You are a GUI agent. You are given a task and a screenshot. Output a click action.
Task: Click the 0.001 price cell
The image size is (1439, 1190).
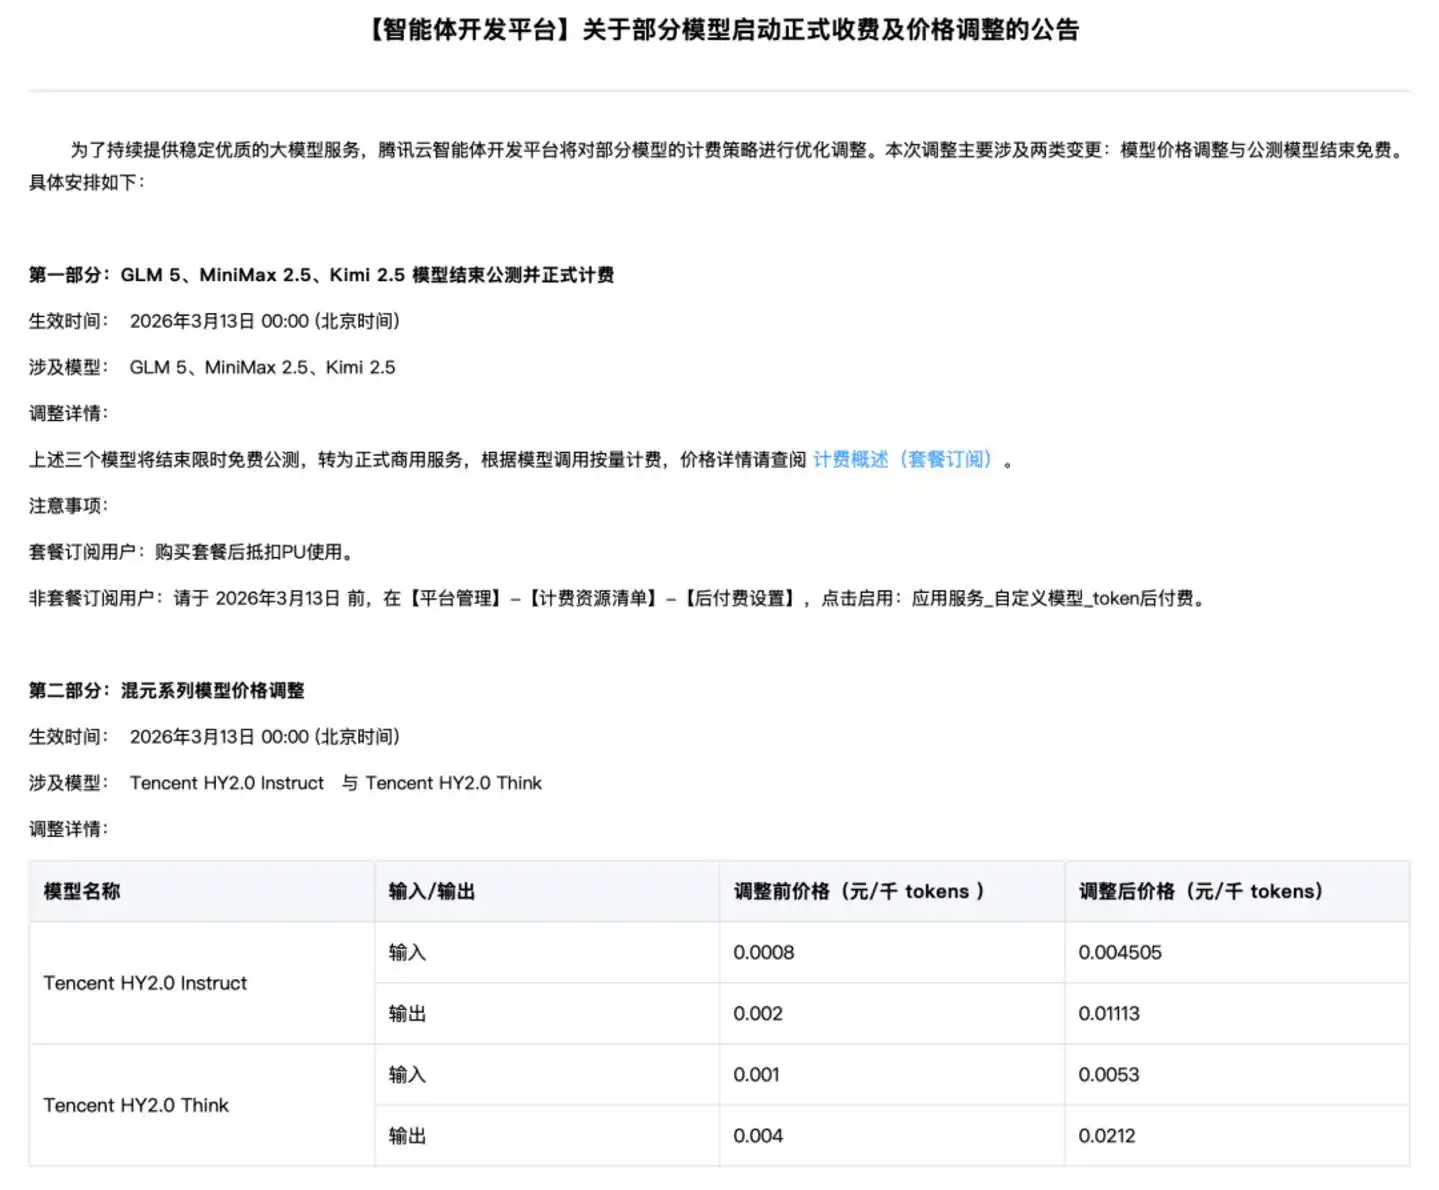click(892, 1074)
